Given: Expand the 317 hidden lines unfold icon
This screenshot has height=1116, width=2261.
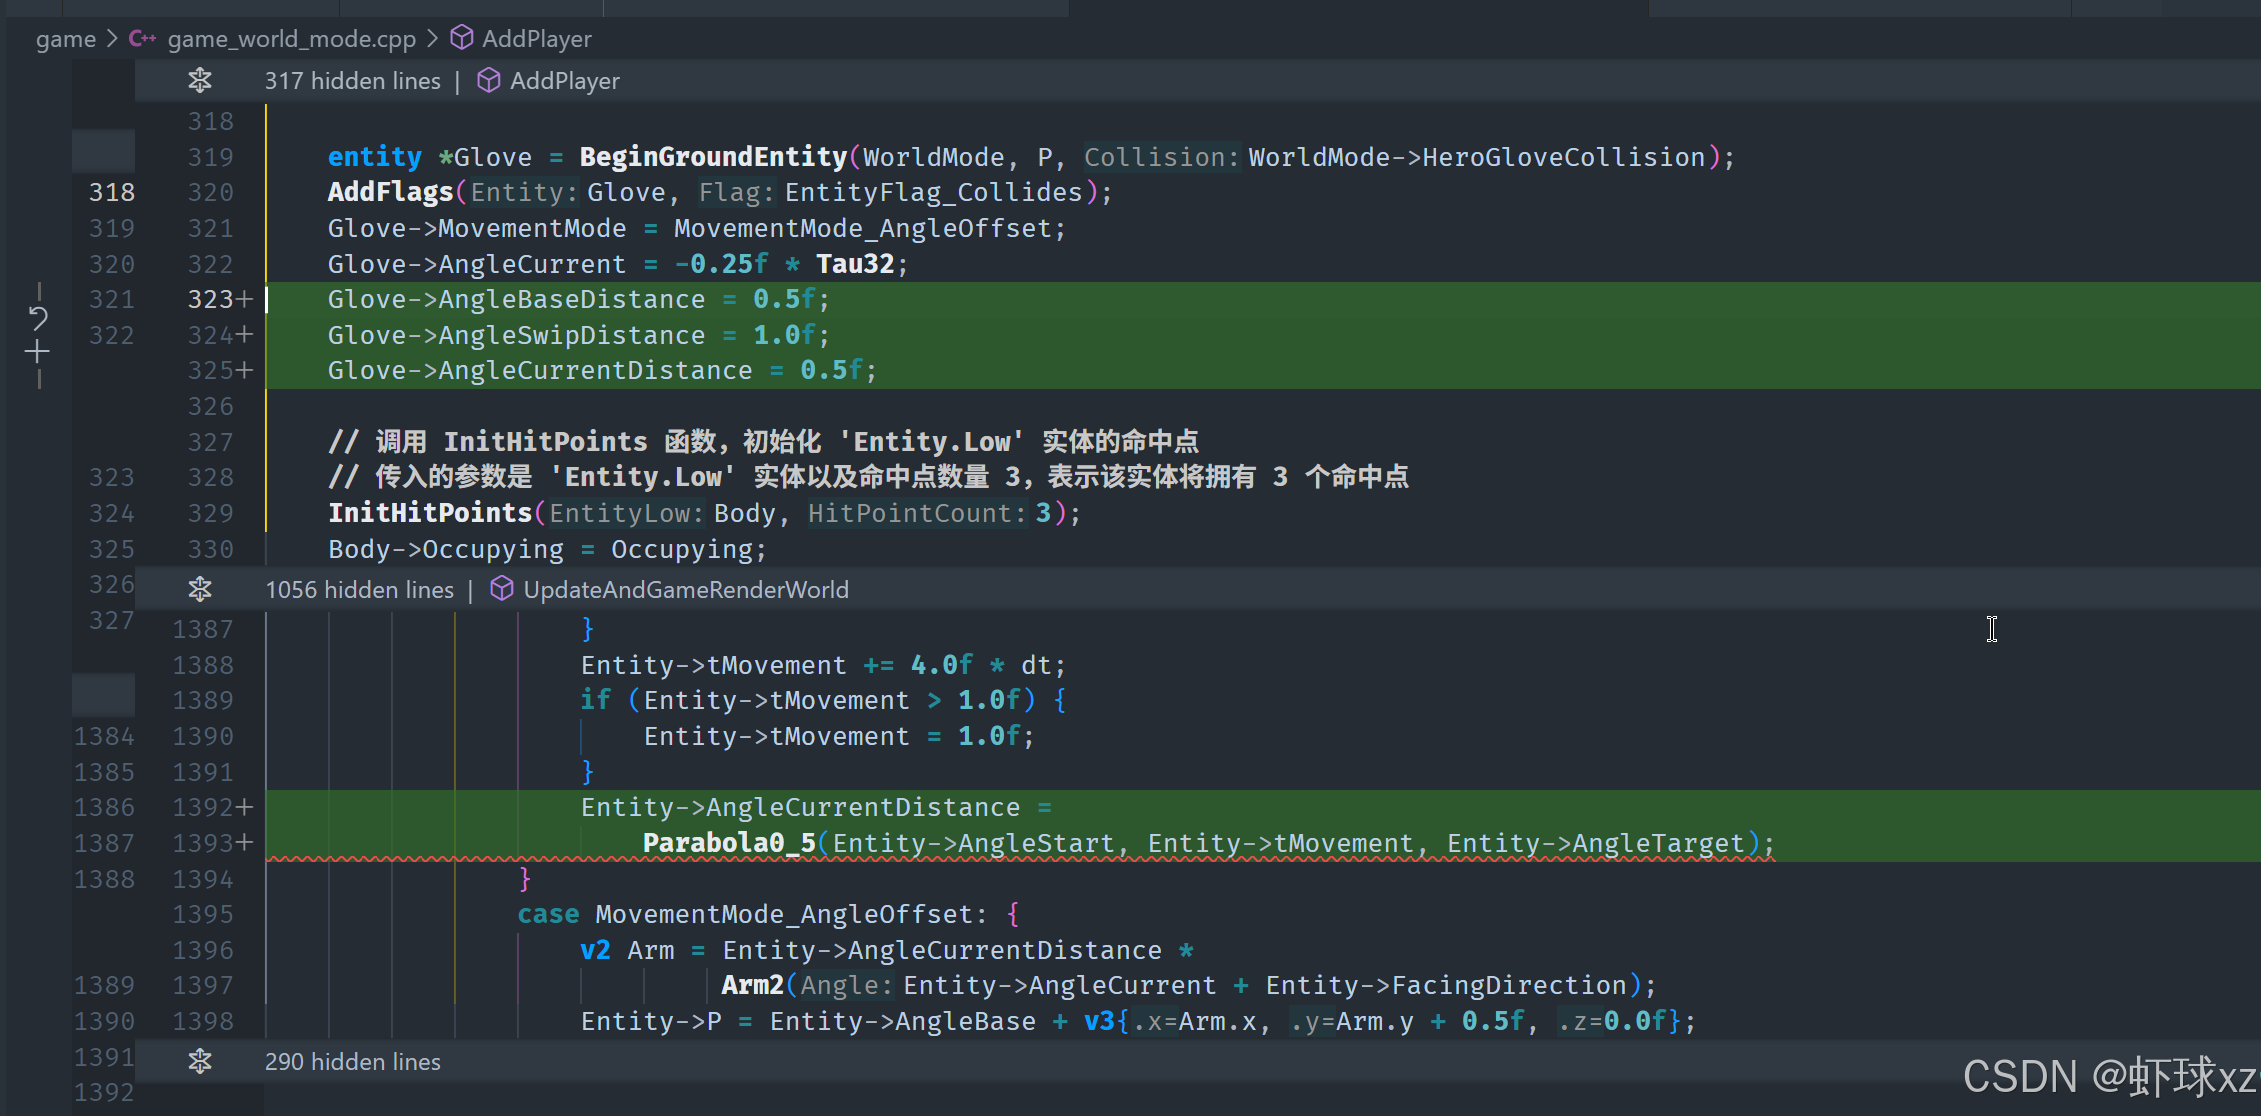Looking at the screenshot, I should [200, 81].
